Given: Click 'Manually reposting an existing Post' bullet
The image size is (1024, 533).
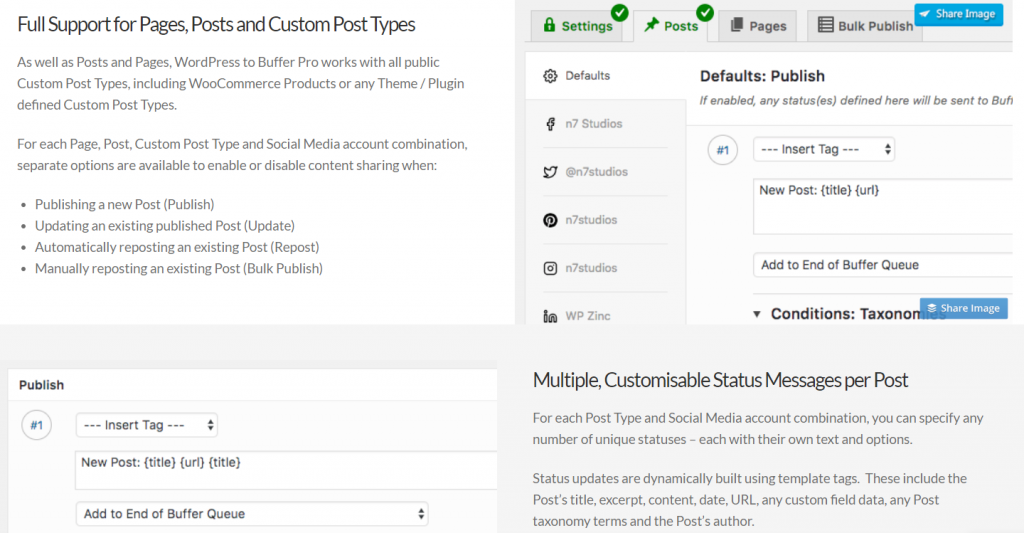Looking at the screenshot, I should pos(179,268).
